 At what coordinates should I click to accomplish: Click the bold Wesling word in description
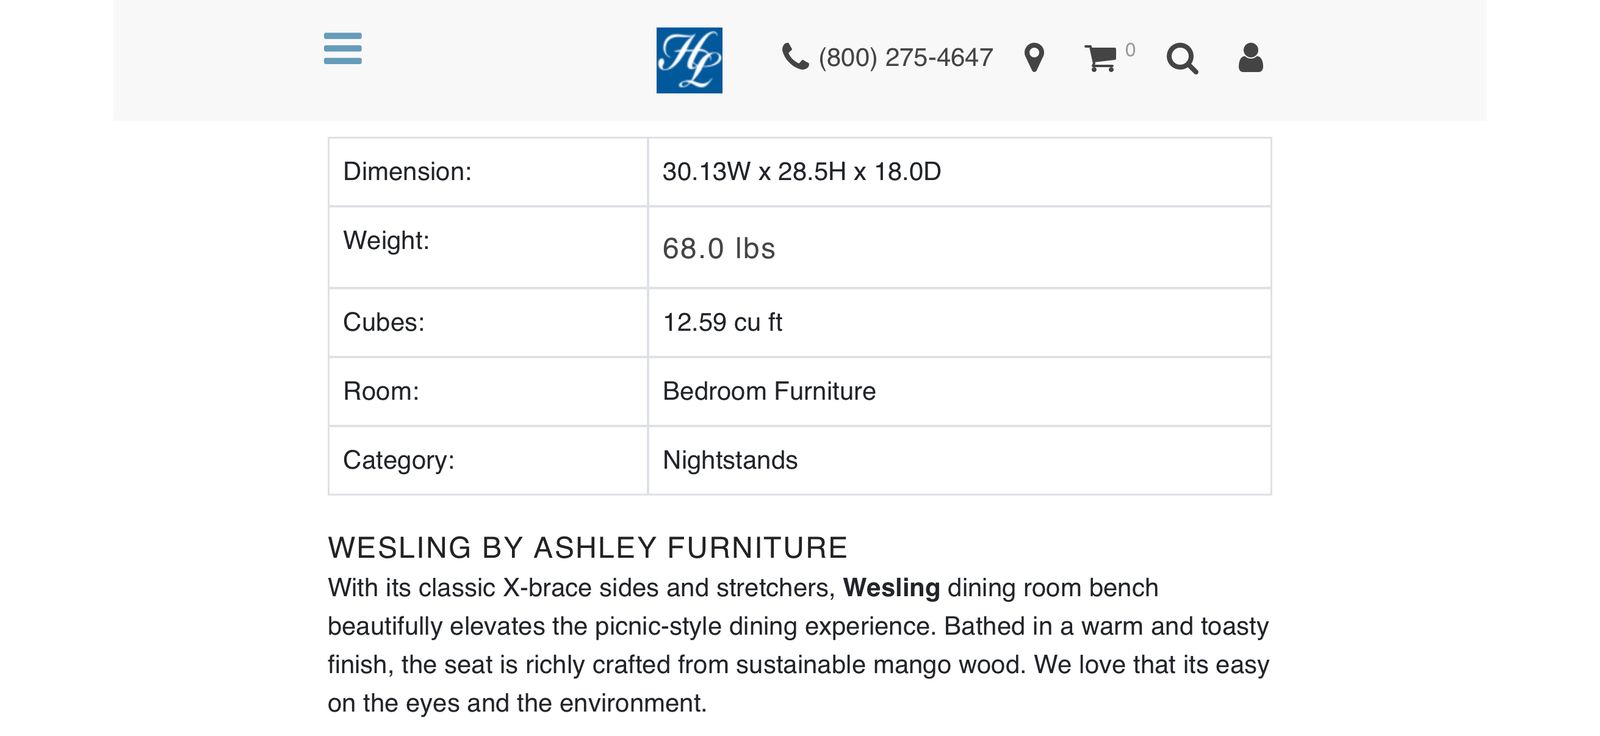tap(891, 588)
